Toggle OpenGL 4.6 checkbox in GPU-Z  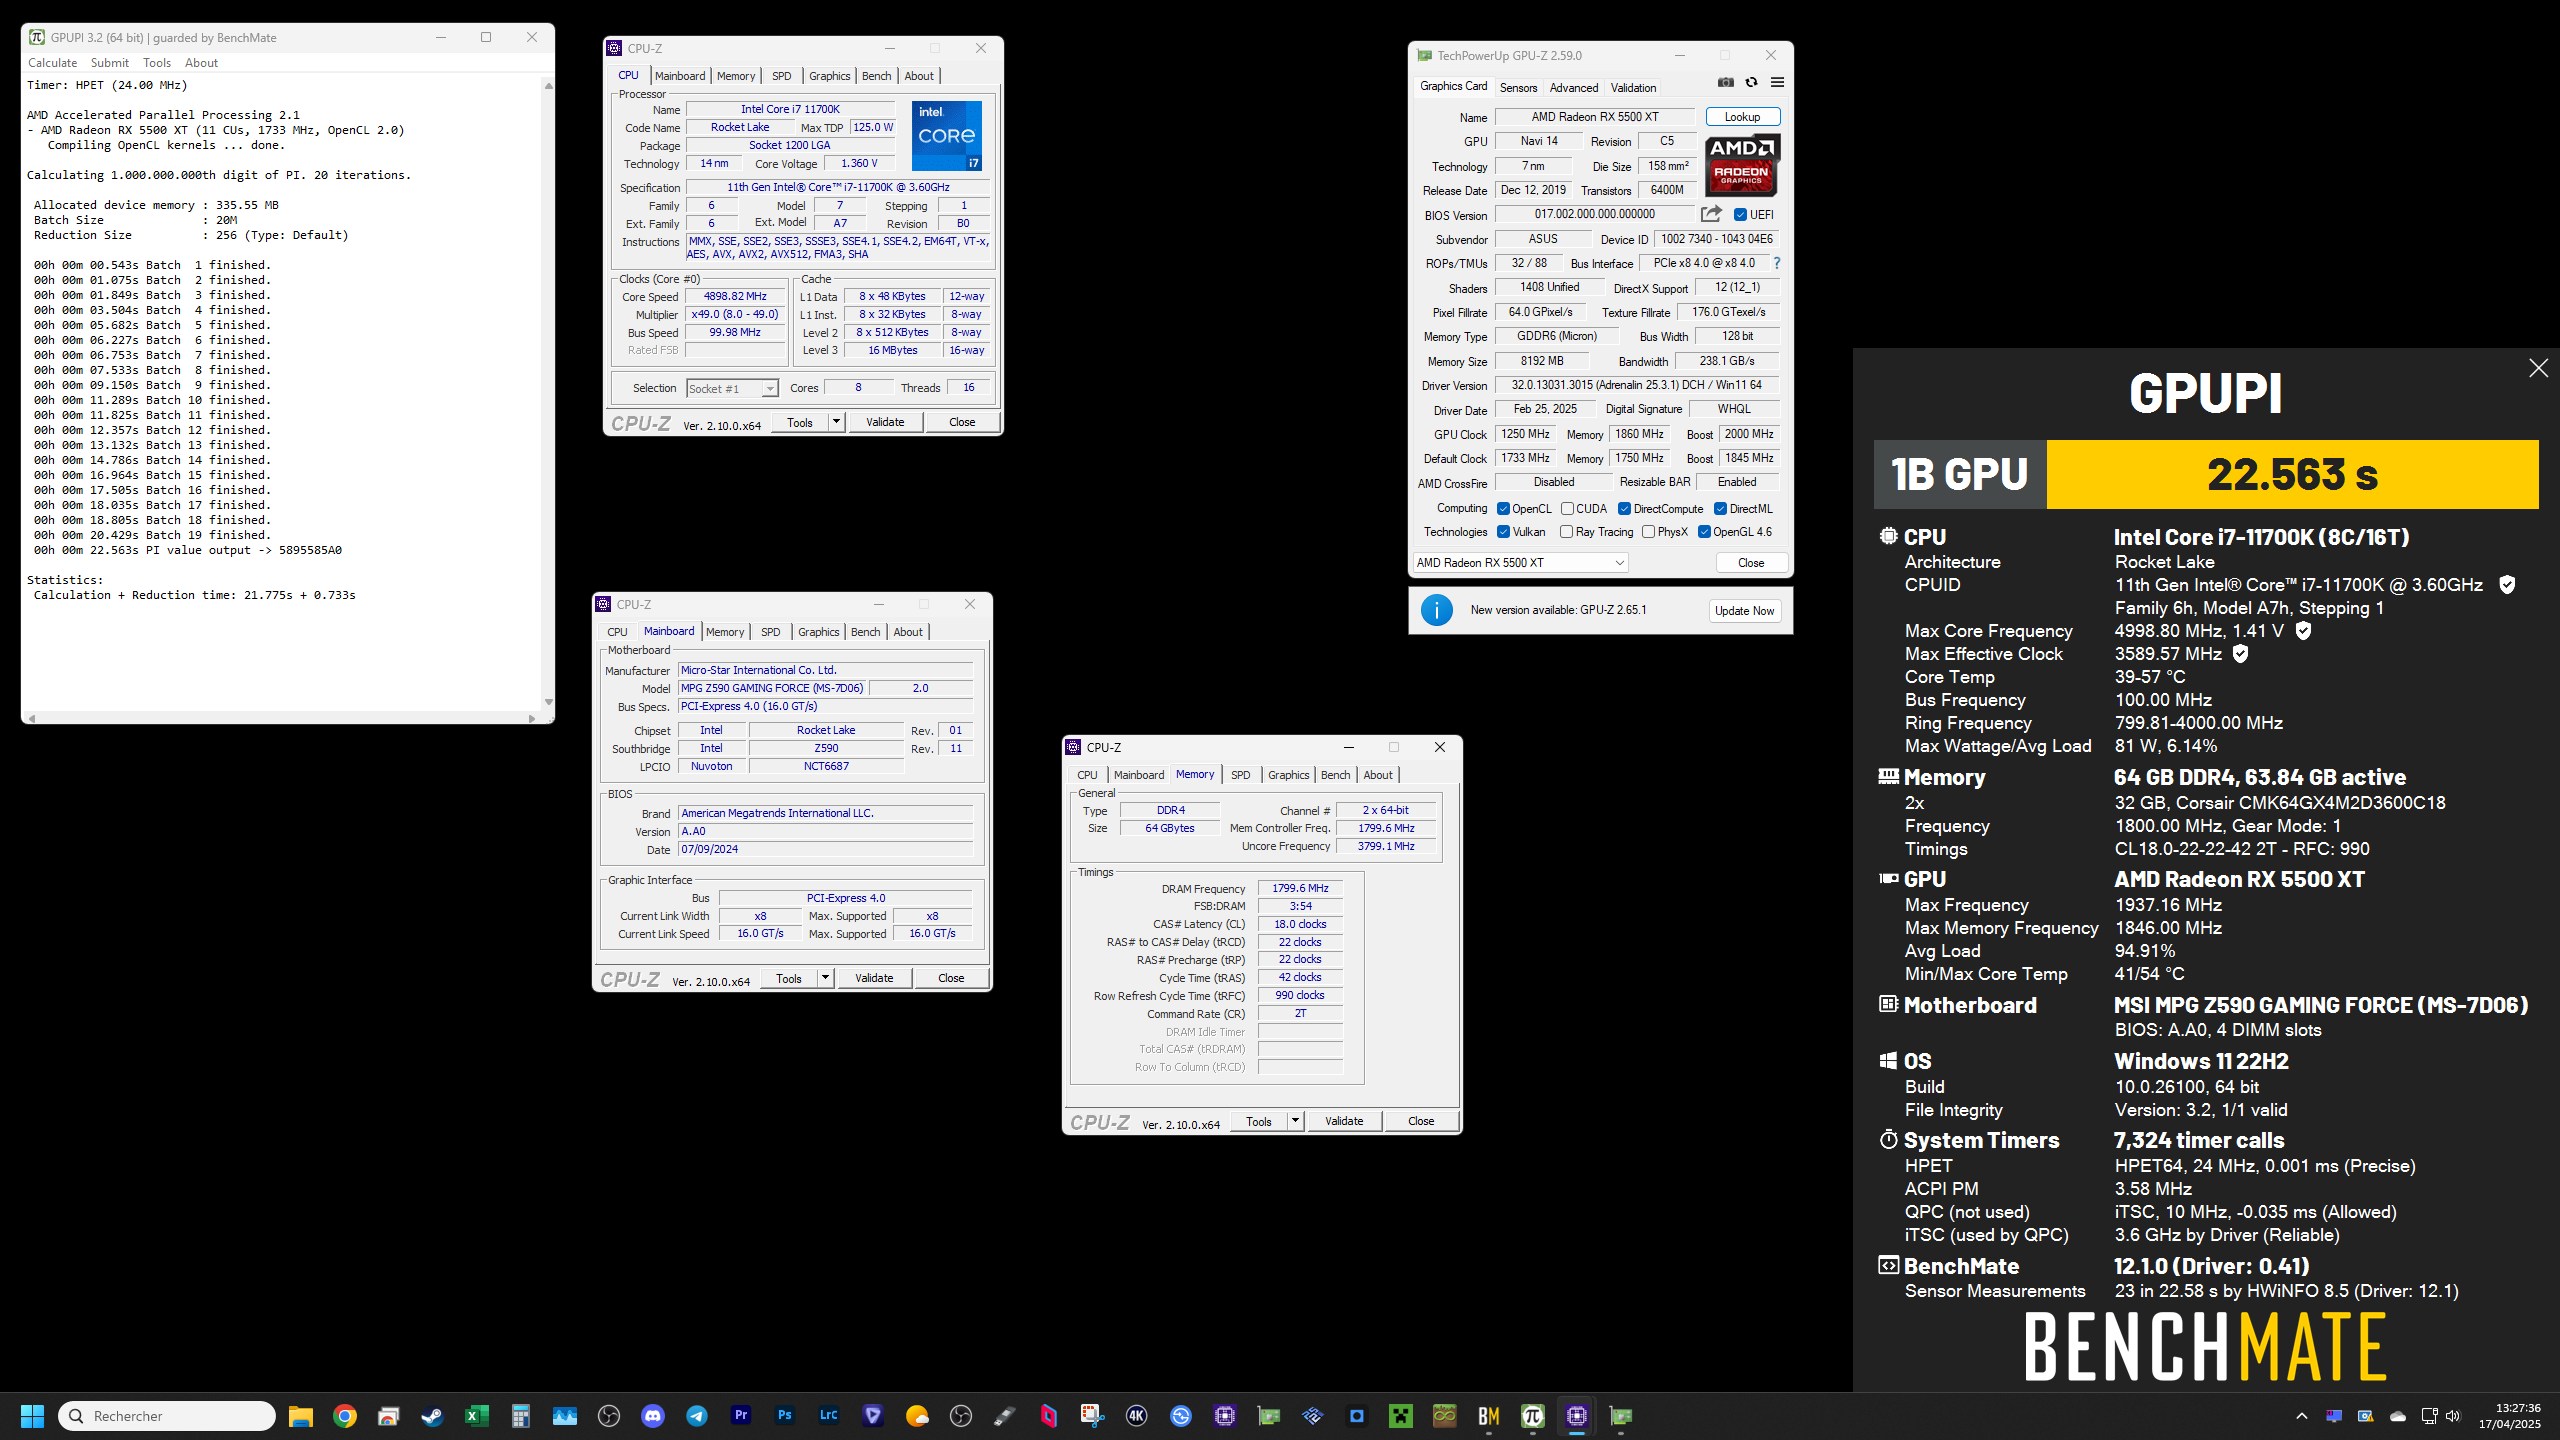pyautogui.click(x=1704, y=532)
